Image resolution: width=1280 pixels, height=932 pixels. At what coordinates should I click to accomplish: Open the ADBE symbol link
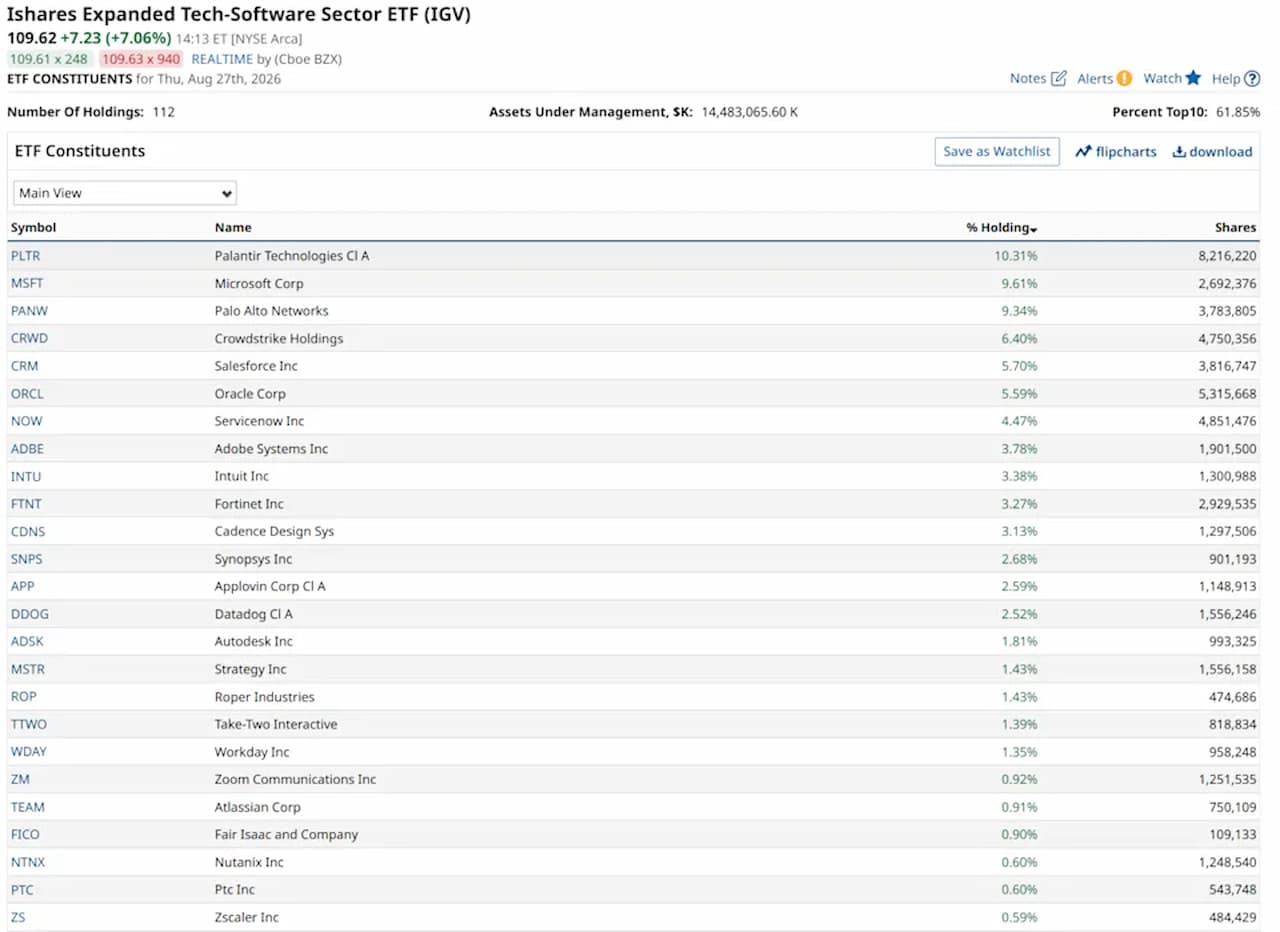pyautogui.click(x=27, y=449)
